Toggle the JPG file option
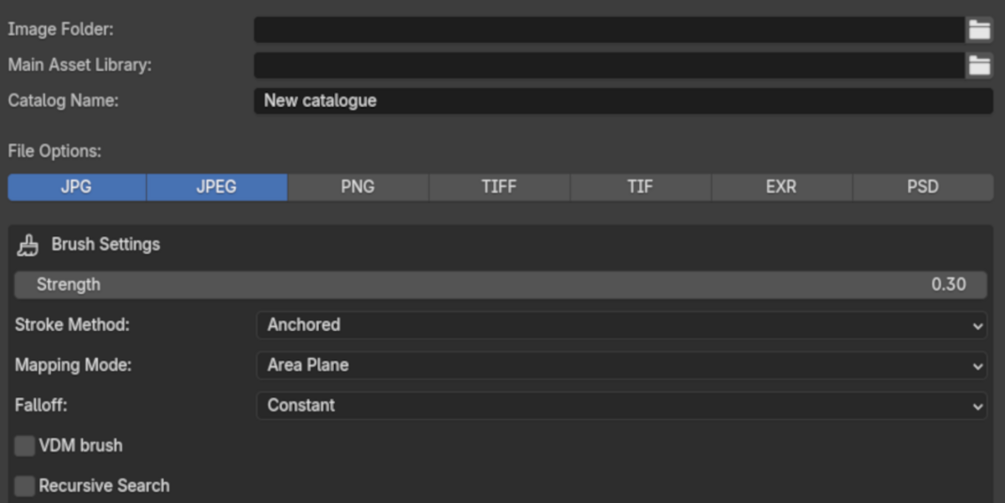The image size is (1005, 503). (77, 187)
